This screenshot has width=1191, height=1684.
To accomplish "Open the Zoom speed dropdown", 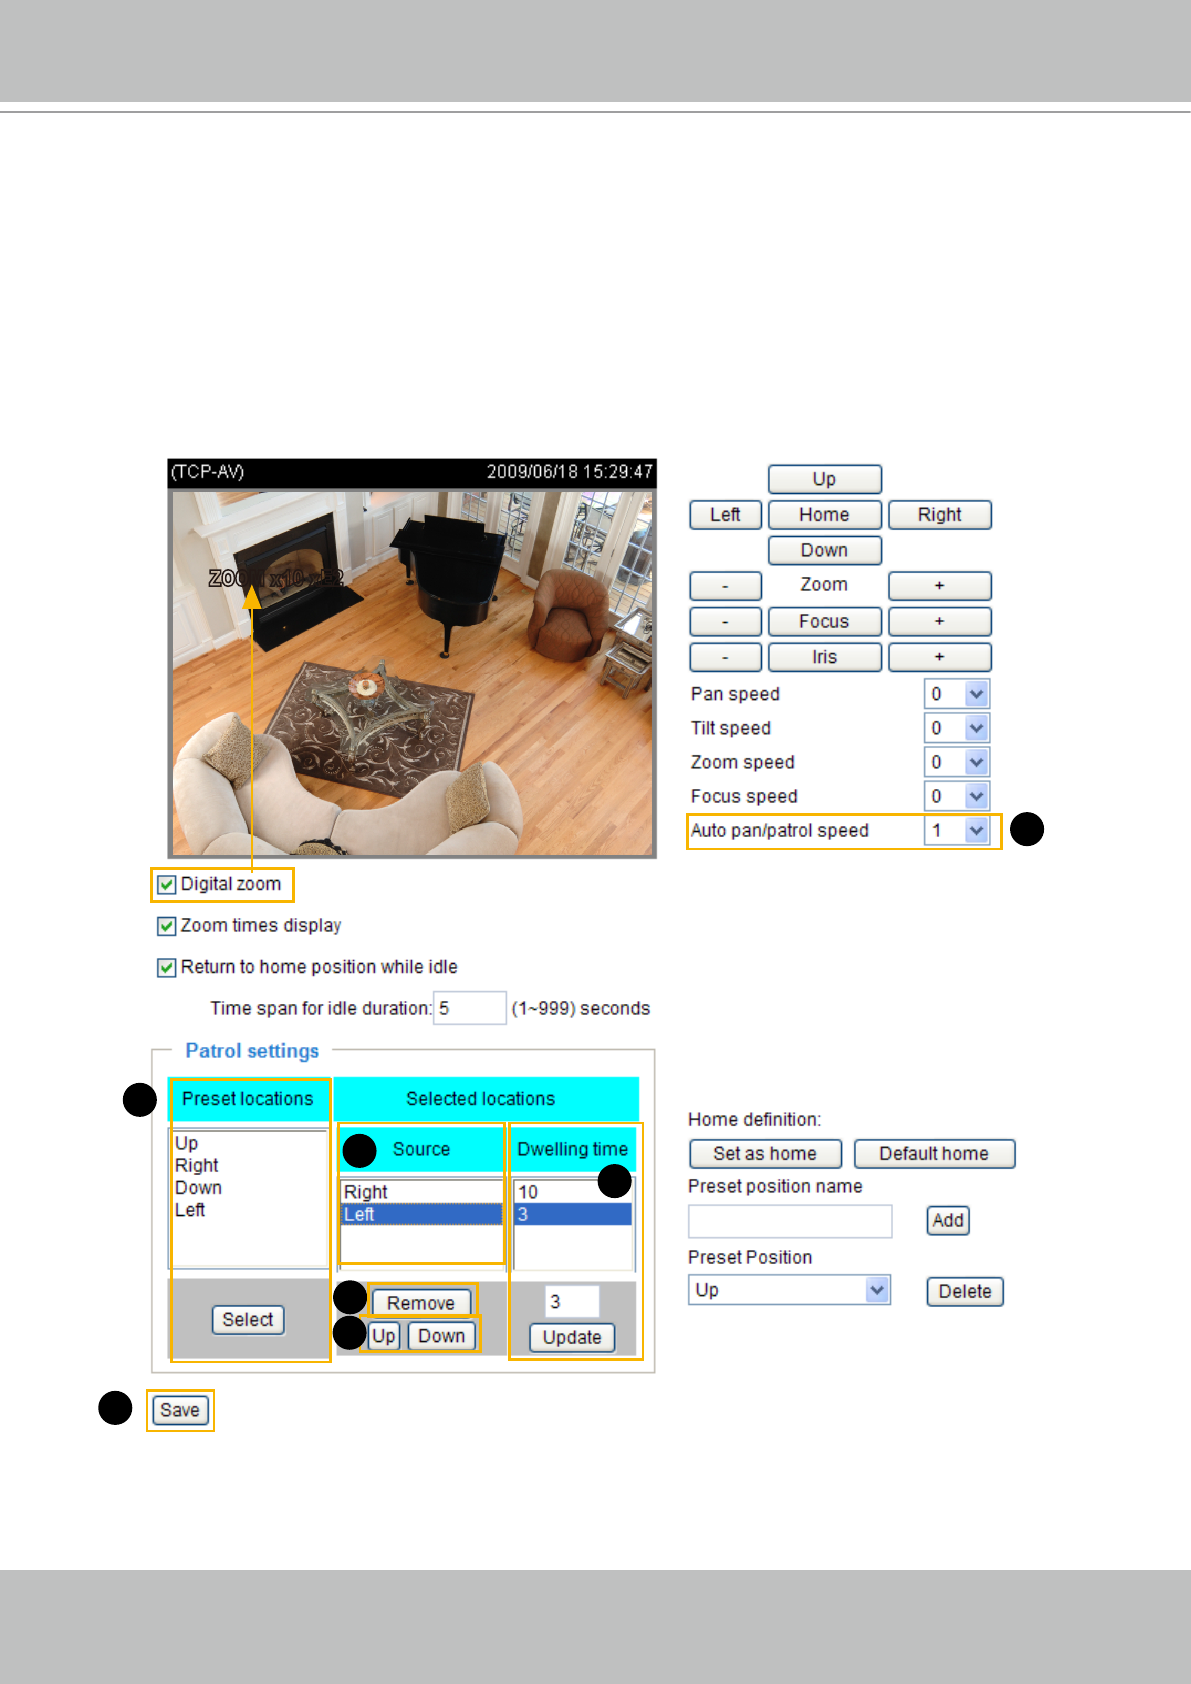I will pyautogui.click(x=957, y=762).
